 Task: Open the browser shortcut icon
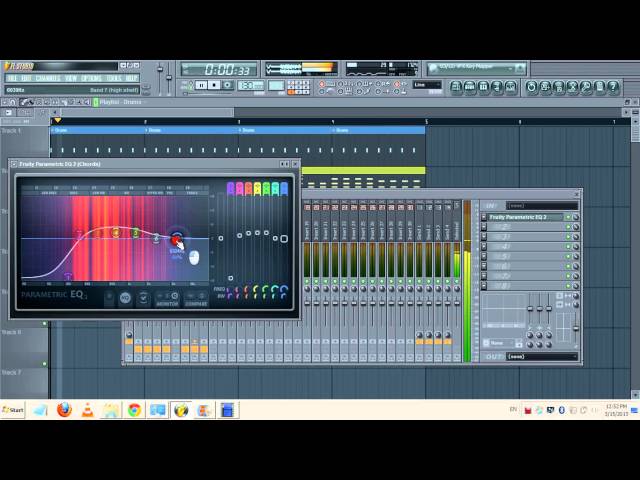pyautogui.click(x=497, y=87)
